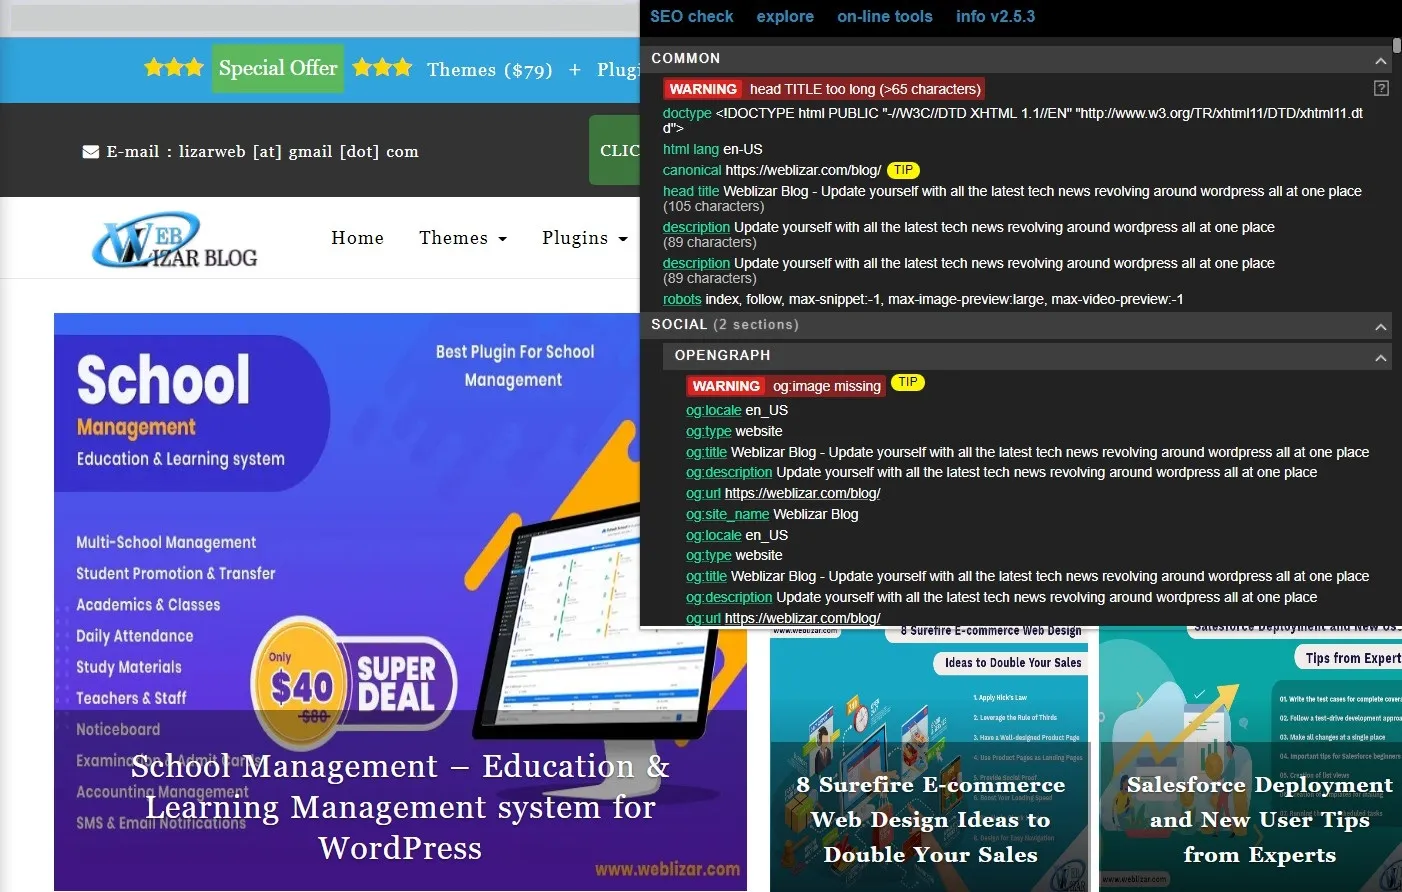Image resolution: width=1402 pixels, height=892 pixels.
Task: Open canonical URL https://weblizar.com/blog/
Action: coord(803,170)
